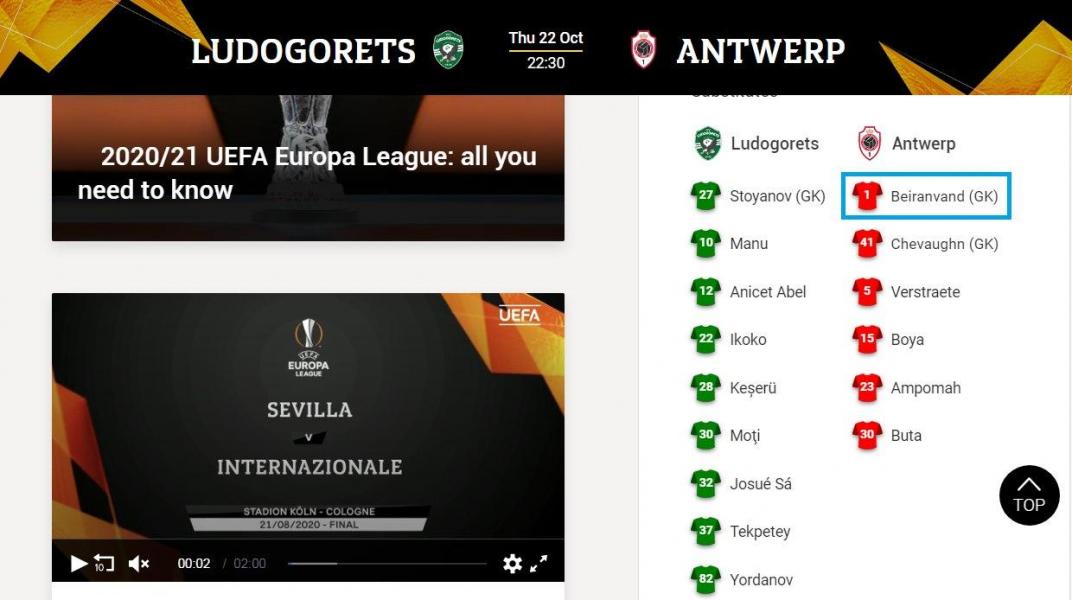Image resolution: width=1072 pixels, height=600 pixels.
Task: Play the Sevilla v Internazionale video
Action: click(x=79, y=564)
